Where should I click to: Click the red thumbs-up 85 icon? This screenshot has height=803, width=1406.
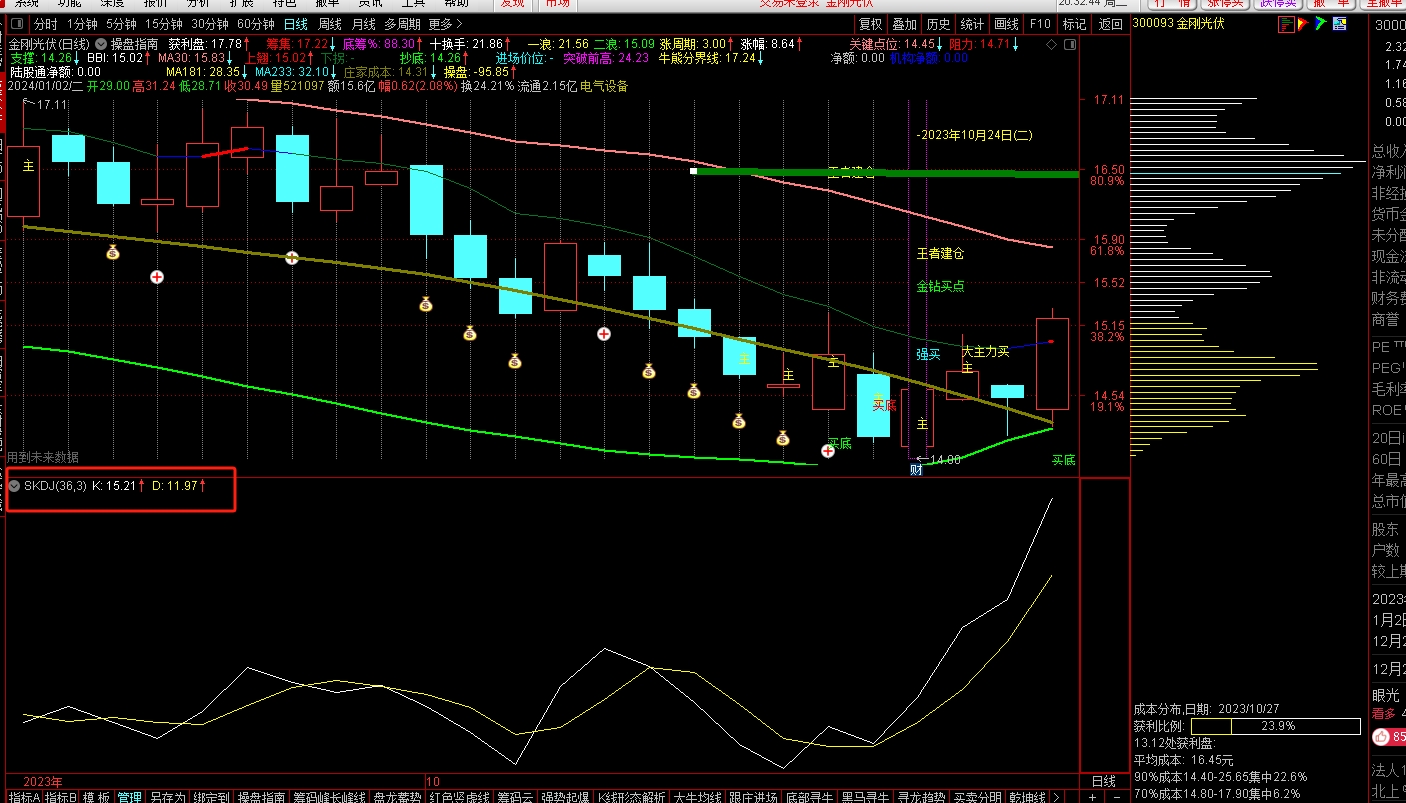click(x=1388, y=737)
